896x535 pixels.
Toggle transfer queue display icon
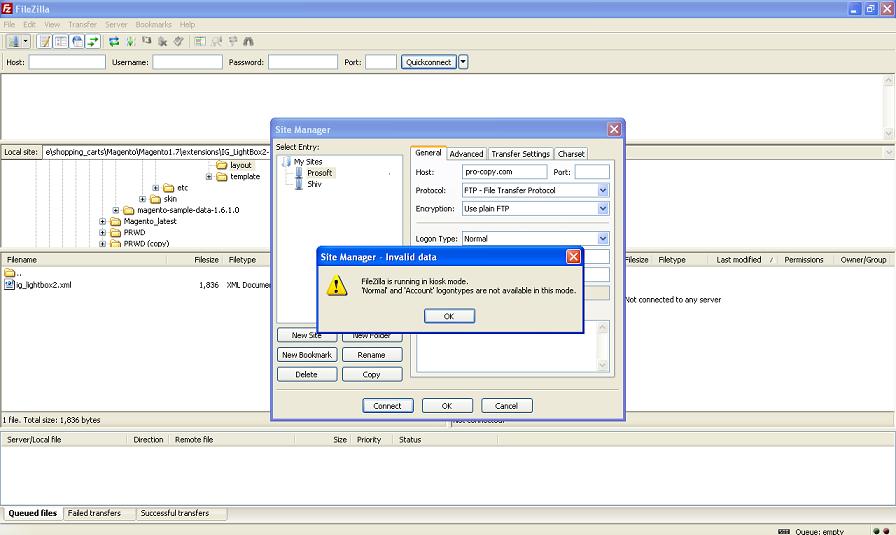tap(93, 41)
